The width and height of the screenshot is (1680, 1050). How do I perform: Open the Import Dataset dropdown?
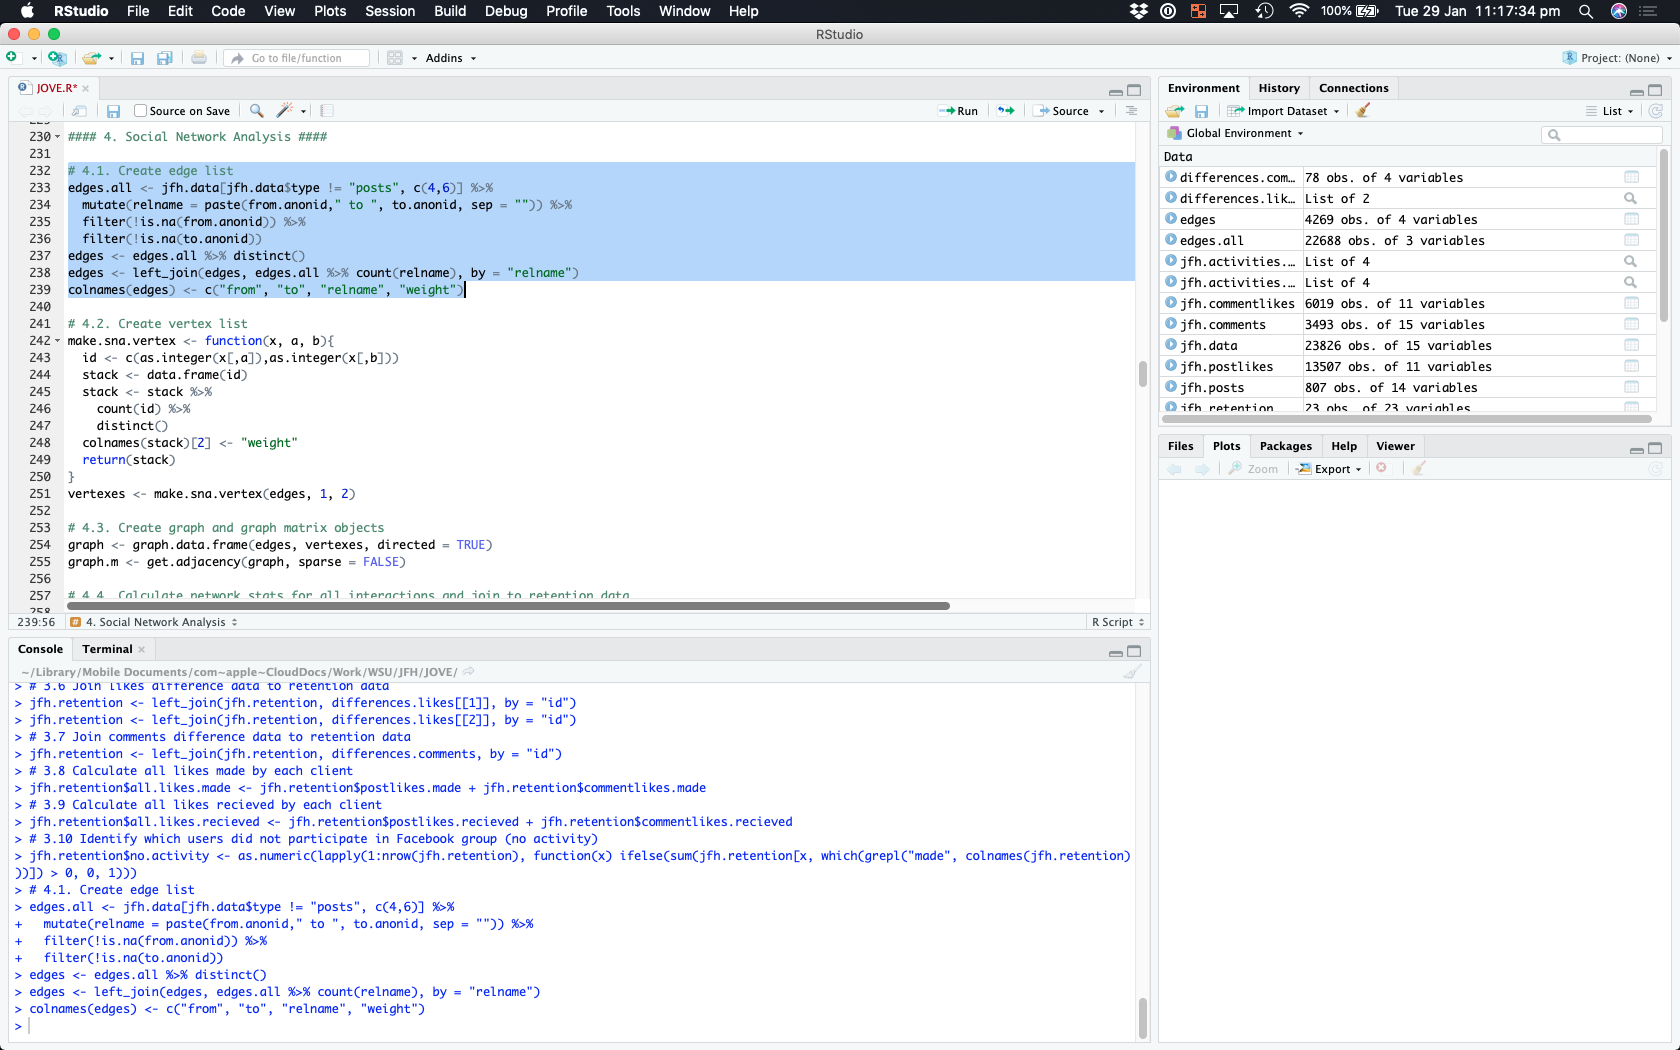pyautogui.click(x=1286, y=111)
